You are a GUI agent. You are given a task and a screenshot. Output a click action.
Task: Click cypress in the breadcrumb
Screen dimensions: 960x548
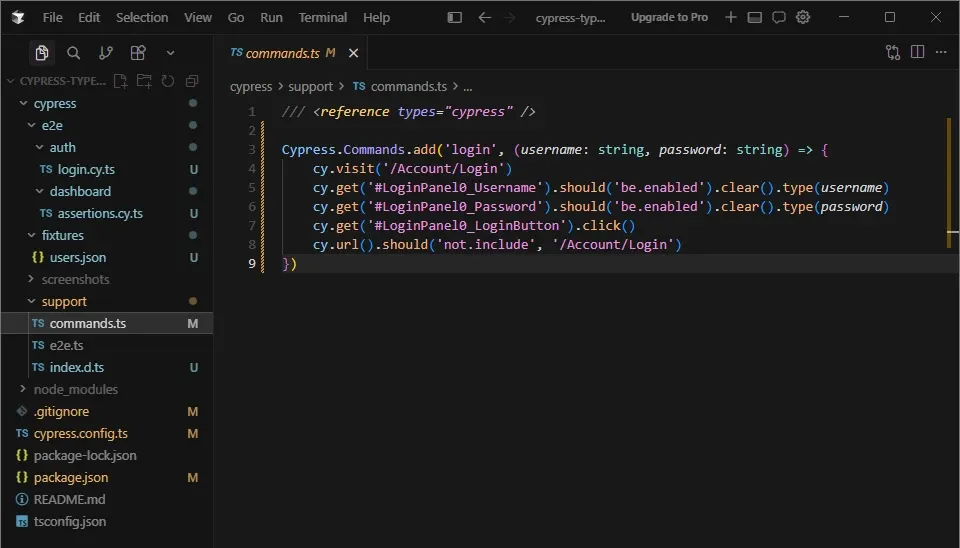(x=251, y=87)
